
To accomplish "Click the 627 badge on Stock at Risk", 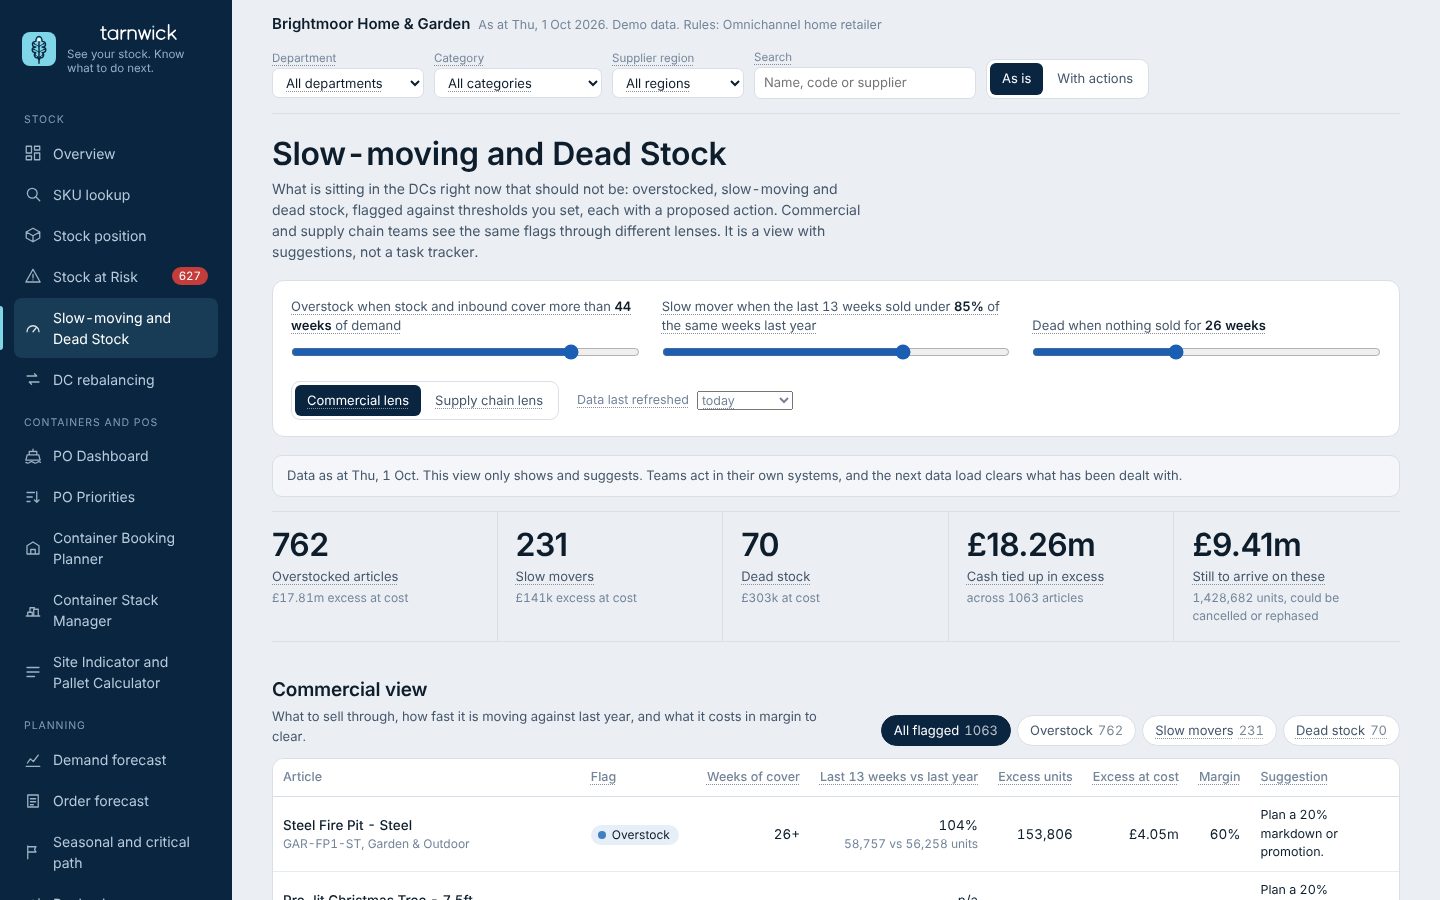I will 189,276.
